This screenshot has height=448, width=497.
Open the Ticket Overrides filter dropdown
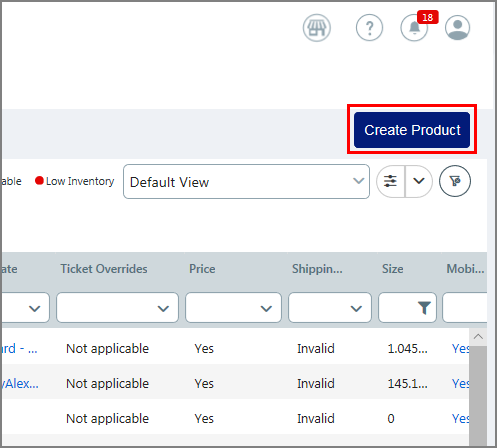tap(117, 308)
